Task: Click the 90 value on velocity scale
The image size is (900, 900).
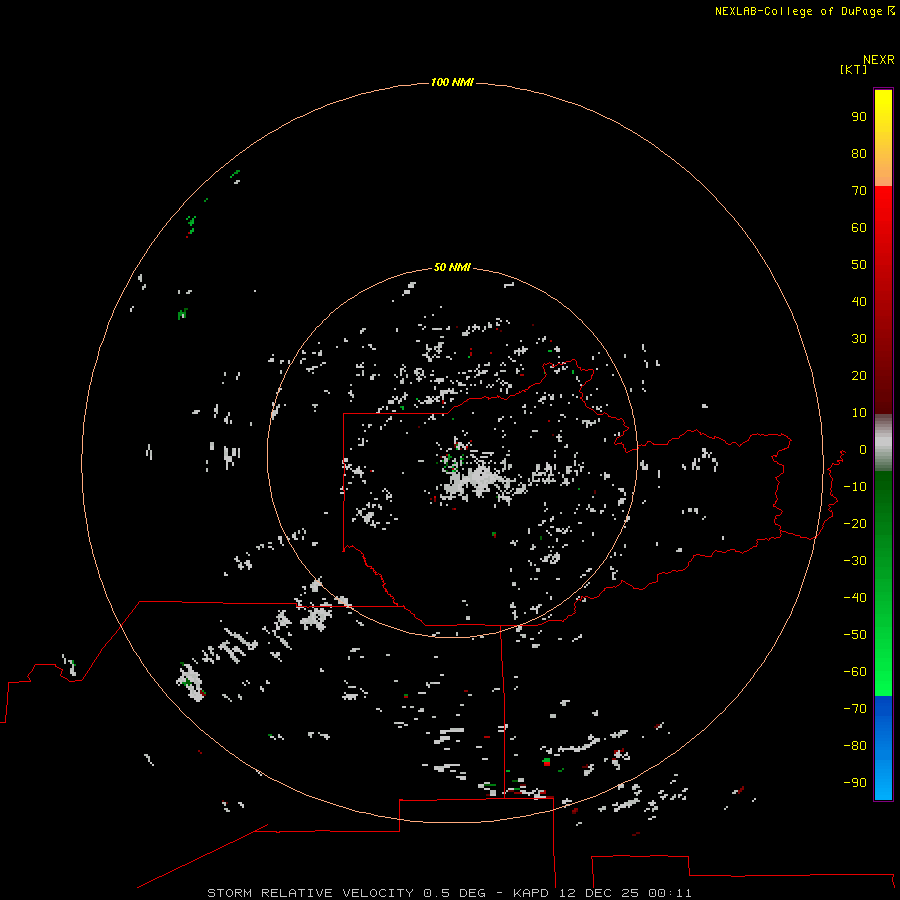Action: click(x=859, y=117)
